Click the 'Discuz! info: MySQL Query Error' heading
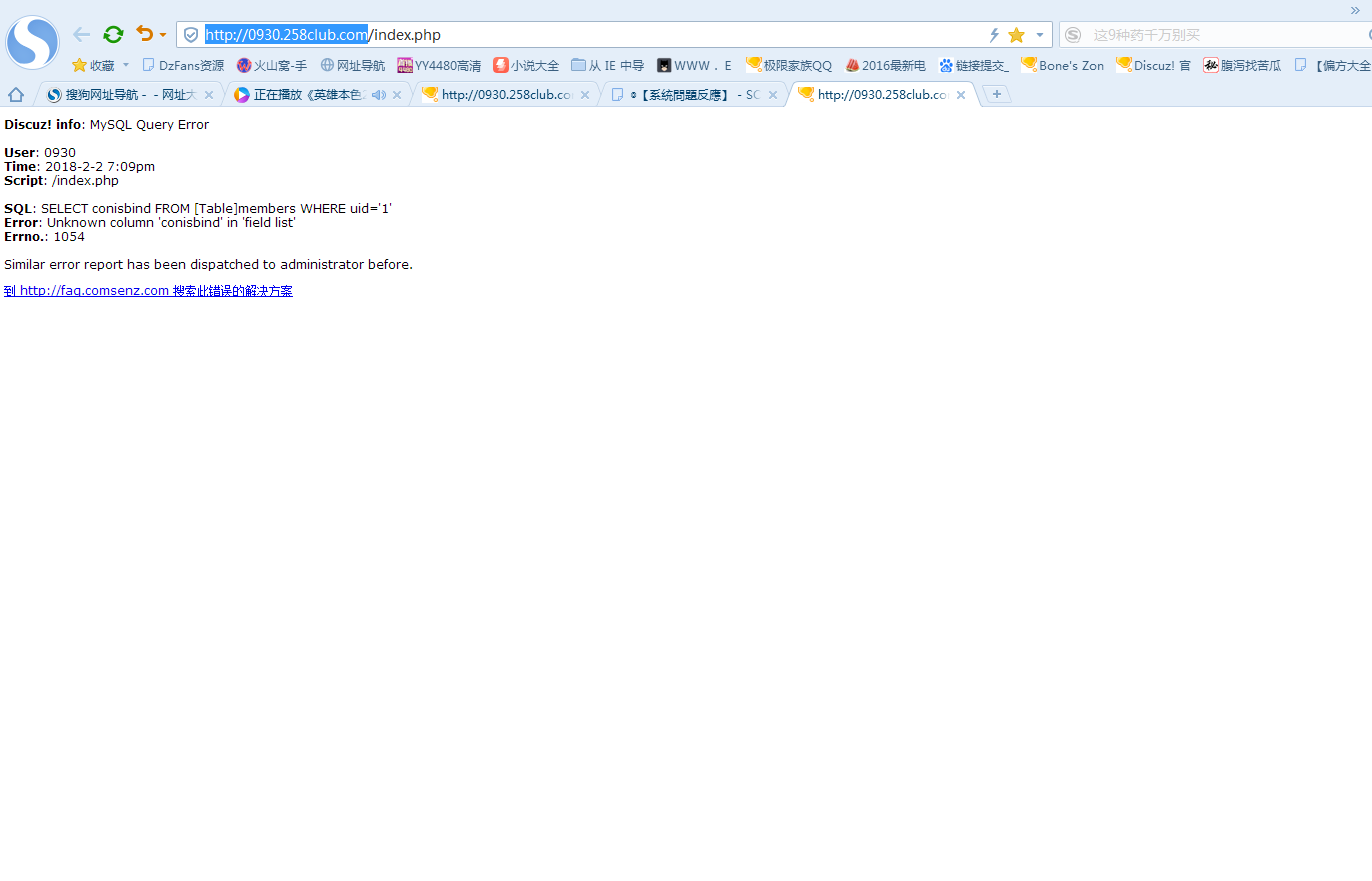 point(107,125)
